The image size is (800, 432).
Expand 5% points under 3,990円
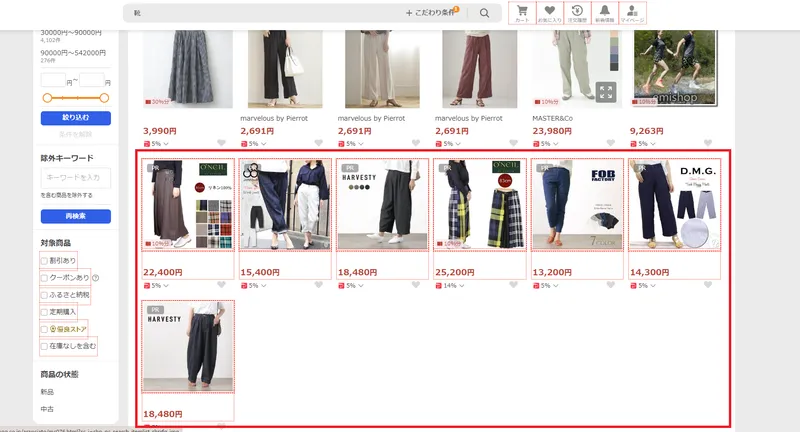click(x=156, y=144)
